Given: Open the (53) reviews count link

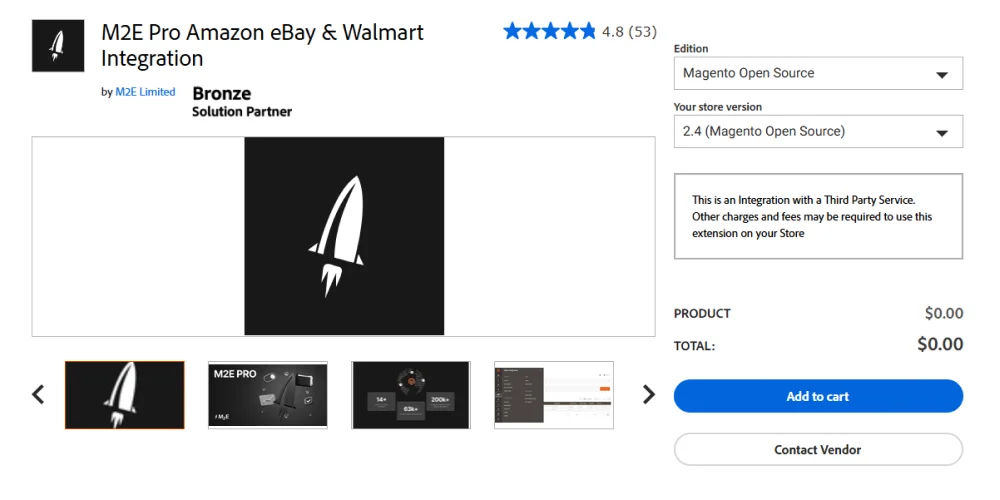Looking at the screenshot, I should point(643,32).
